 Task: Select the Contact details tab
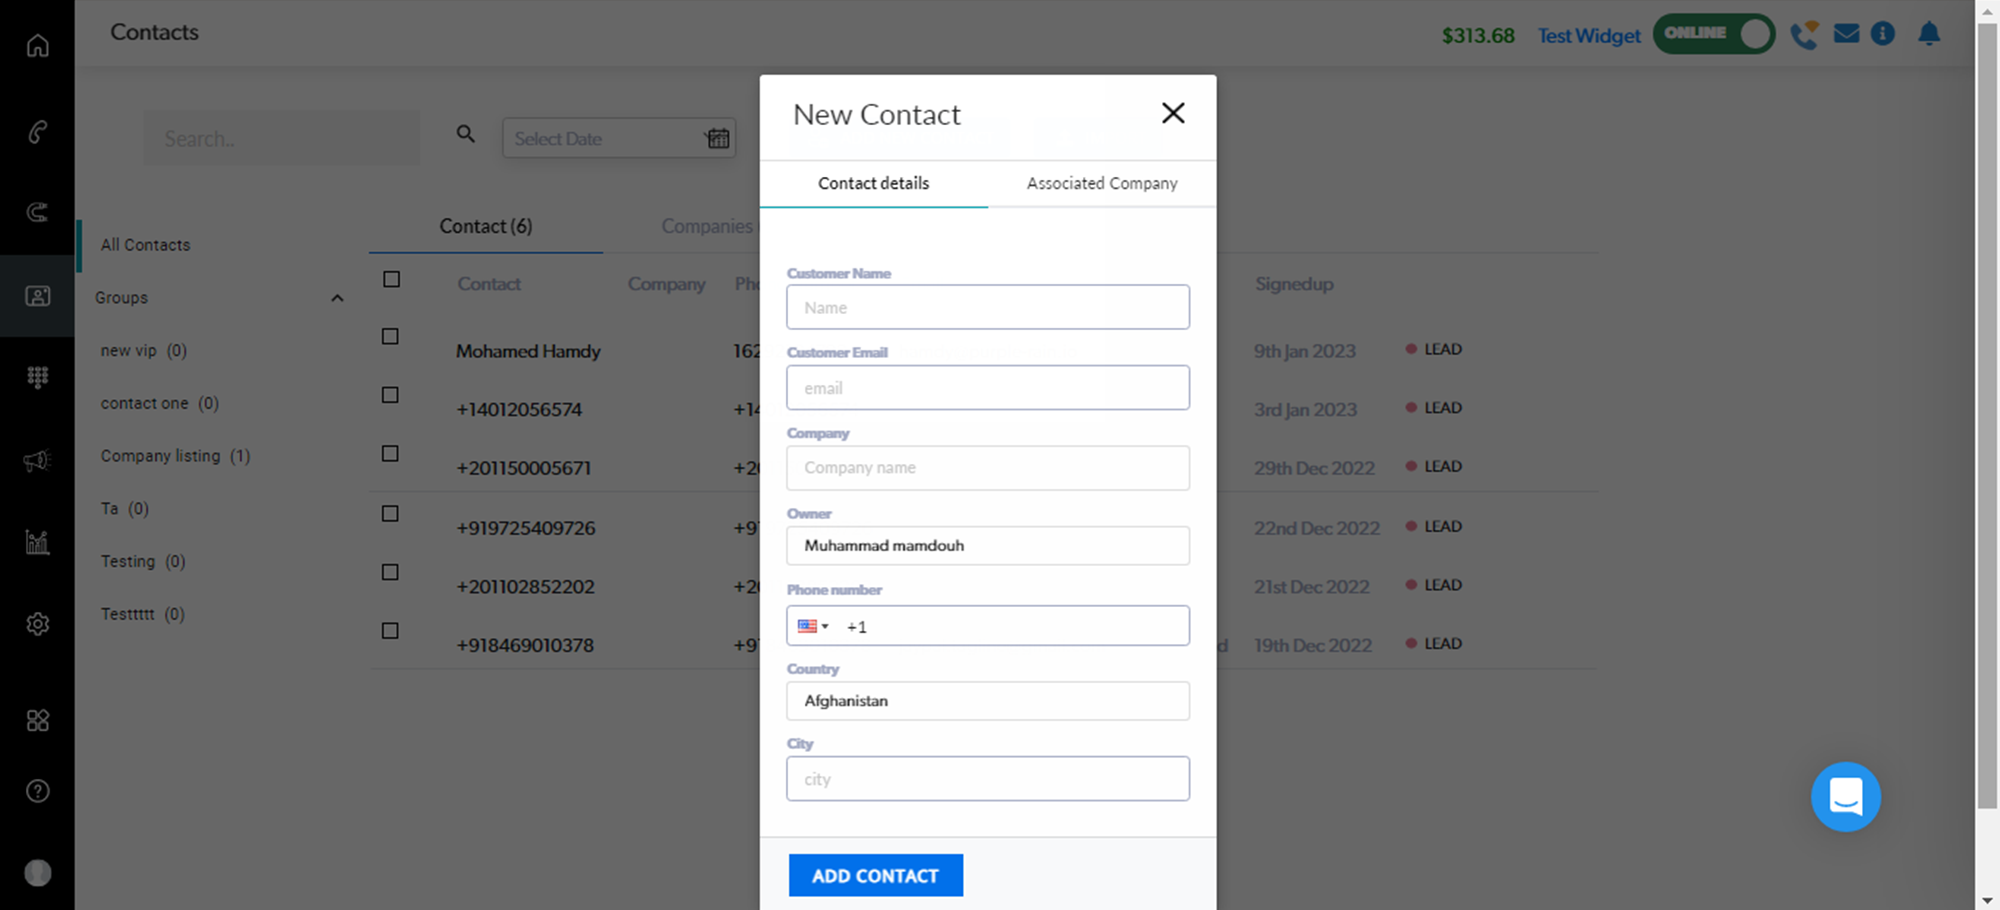pos(873,184)
